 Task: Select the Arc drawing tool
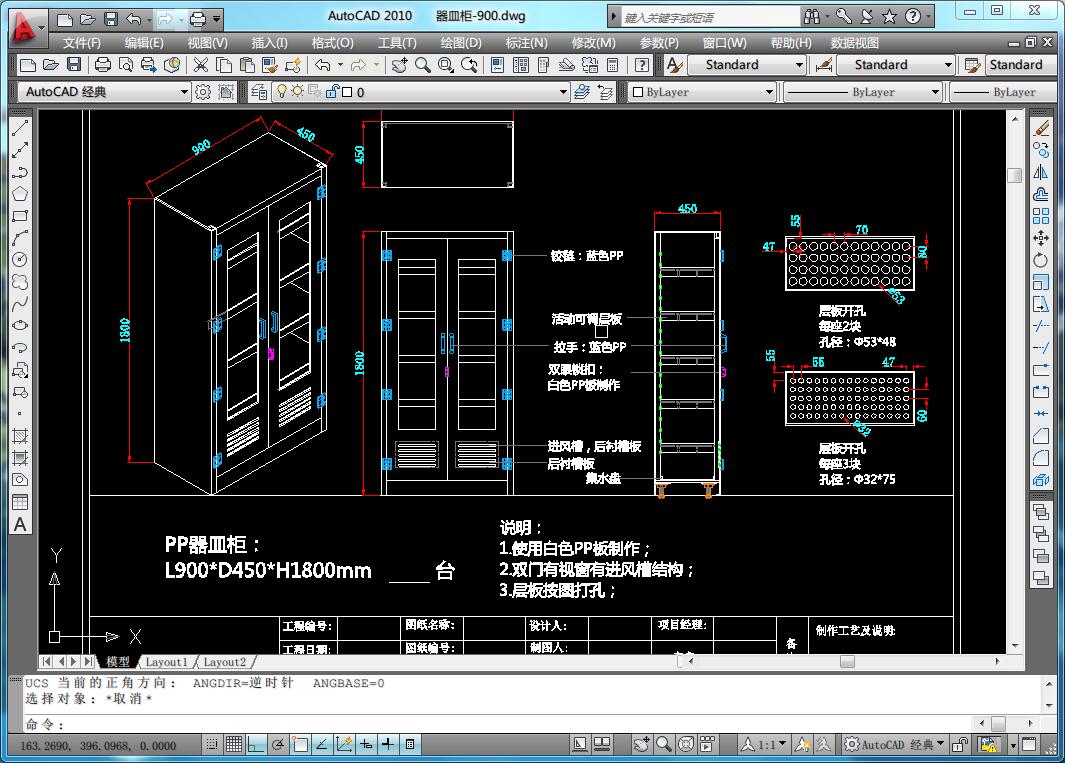pos(20,238)
